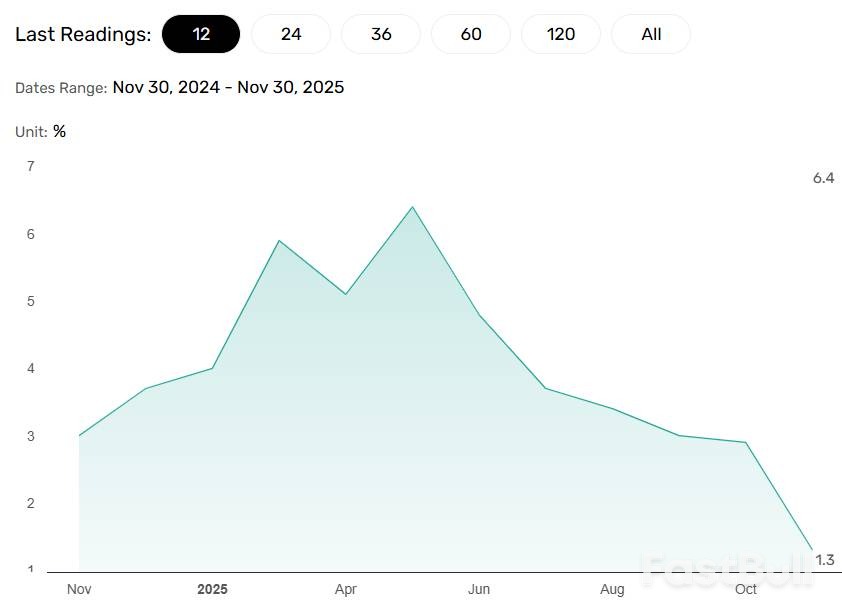The width and height of the screenshot is (842, 615).
Task: Click the April dip on the line
Action: coord(346,294)
